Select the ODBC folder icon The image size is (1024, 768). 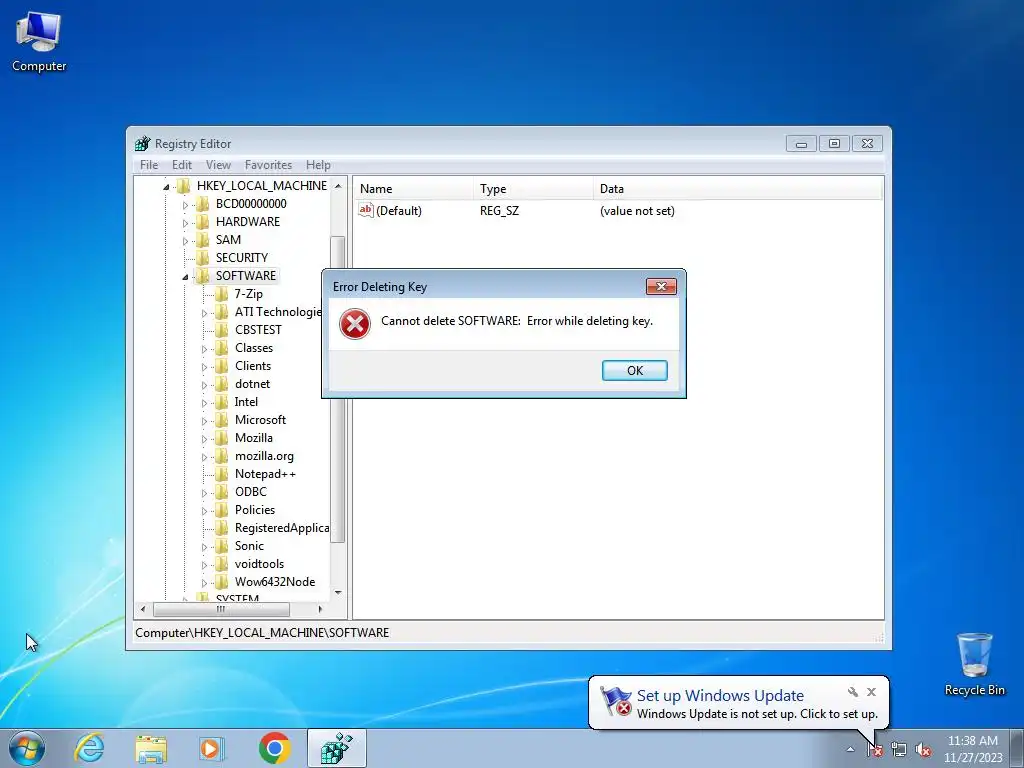point(221,492)
